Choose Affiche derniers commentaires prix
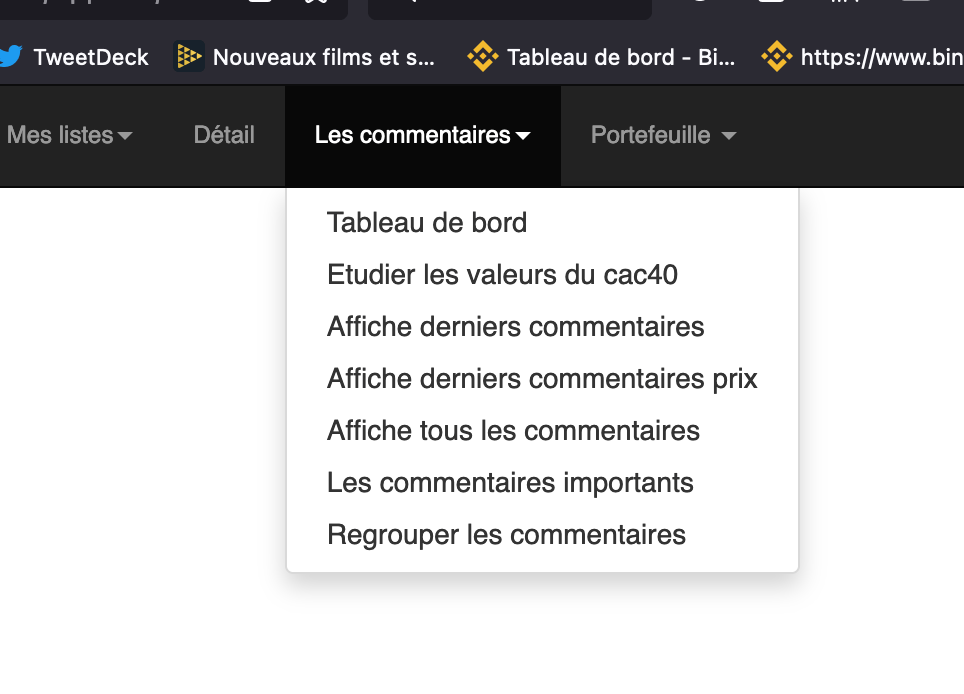 (x=542, y=379)
